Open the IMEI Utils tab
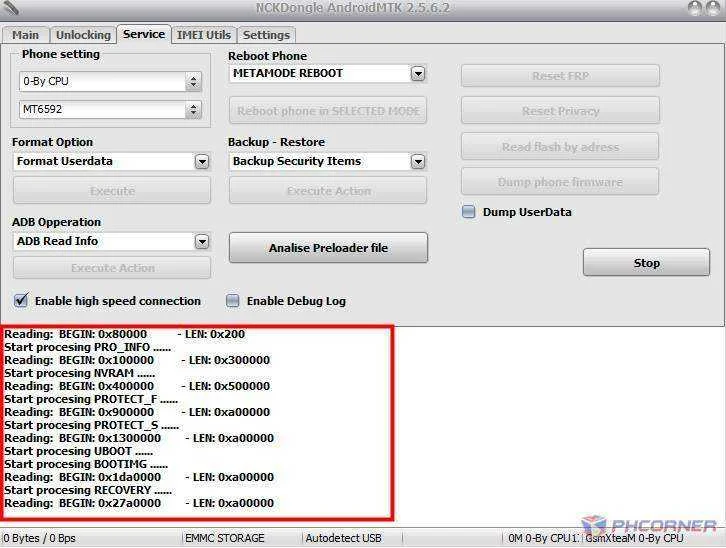Screen dimensions: 726x548 click(204, 35)
